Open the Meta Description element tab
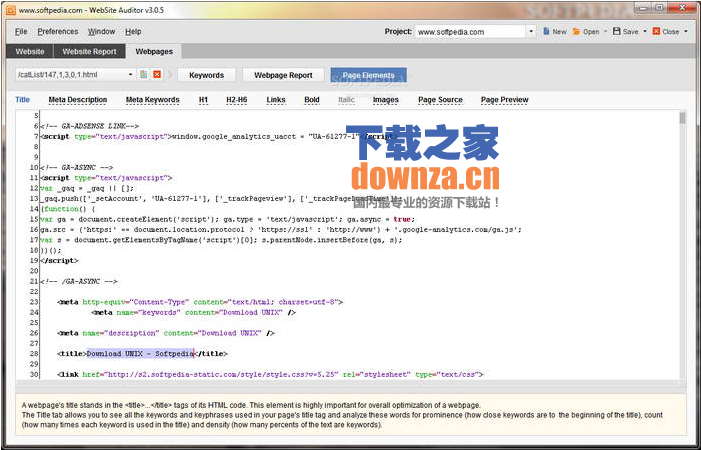 point(78,100)
